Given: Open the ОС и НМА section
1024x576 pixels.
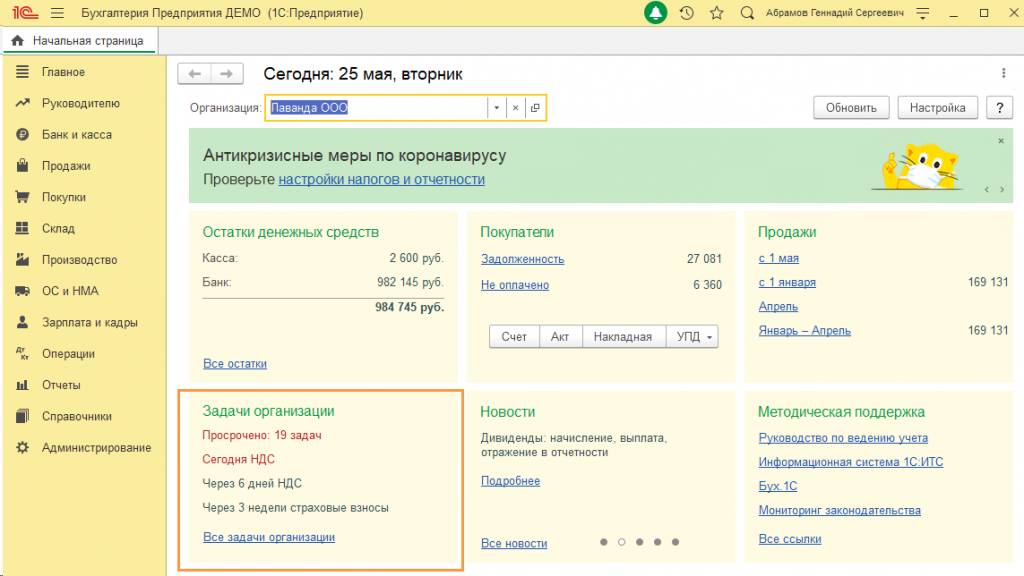Looking at the screenshot, I should pyautogui.click(x=70, y=291).
